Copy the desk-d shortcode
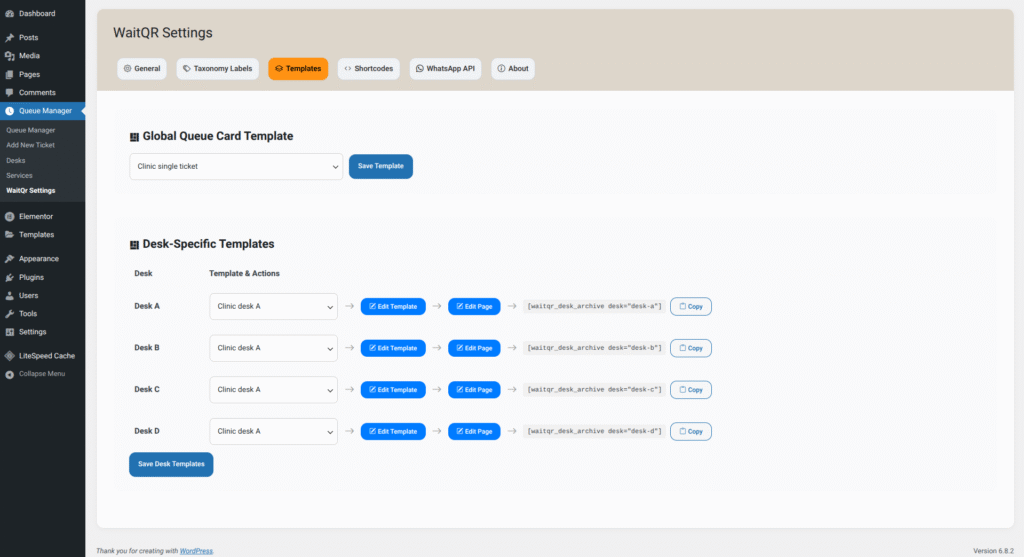Screen dimensions: 1024x557 pyautogui.click(x=691, y=432)
